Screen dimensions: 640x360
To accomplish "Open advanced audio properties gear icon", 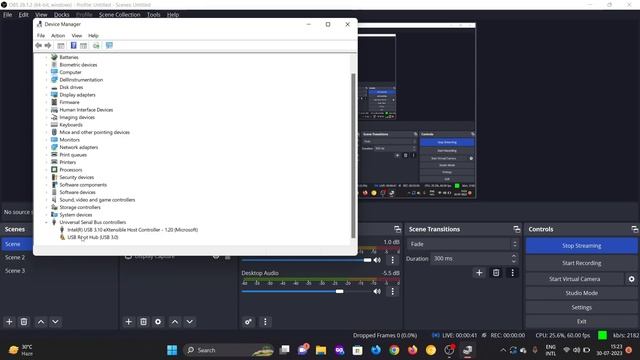I will (x=248, y=322).
